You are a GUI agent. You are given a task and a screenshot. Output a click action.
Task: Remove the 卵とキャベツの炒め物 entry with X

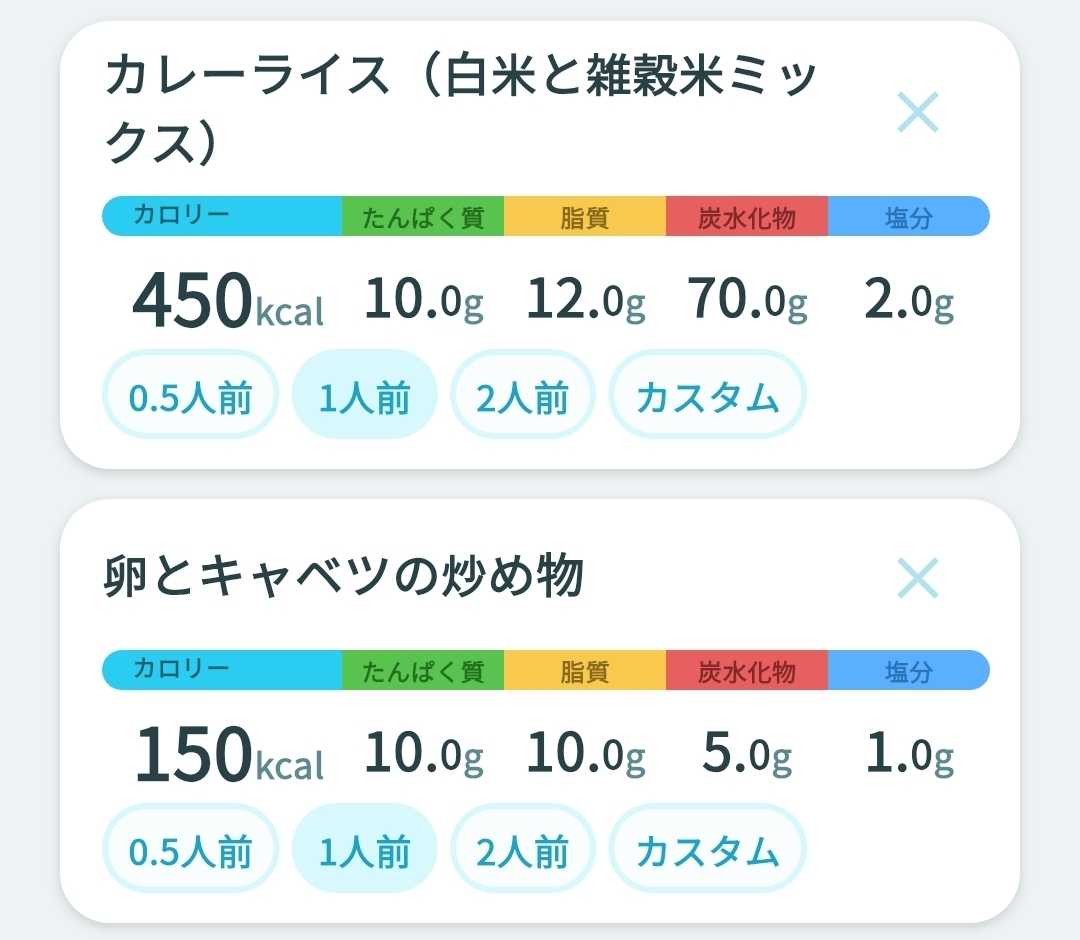[917, 578]
